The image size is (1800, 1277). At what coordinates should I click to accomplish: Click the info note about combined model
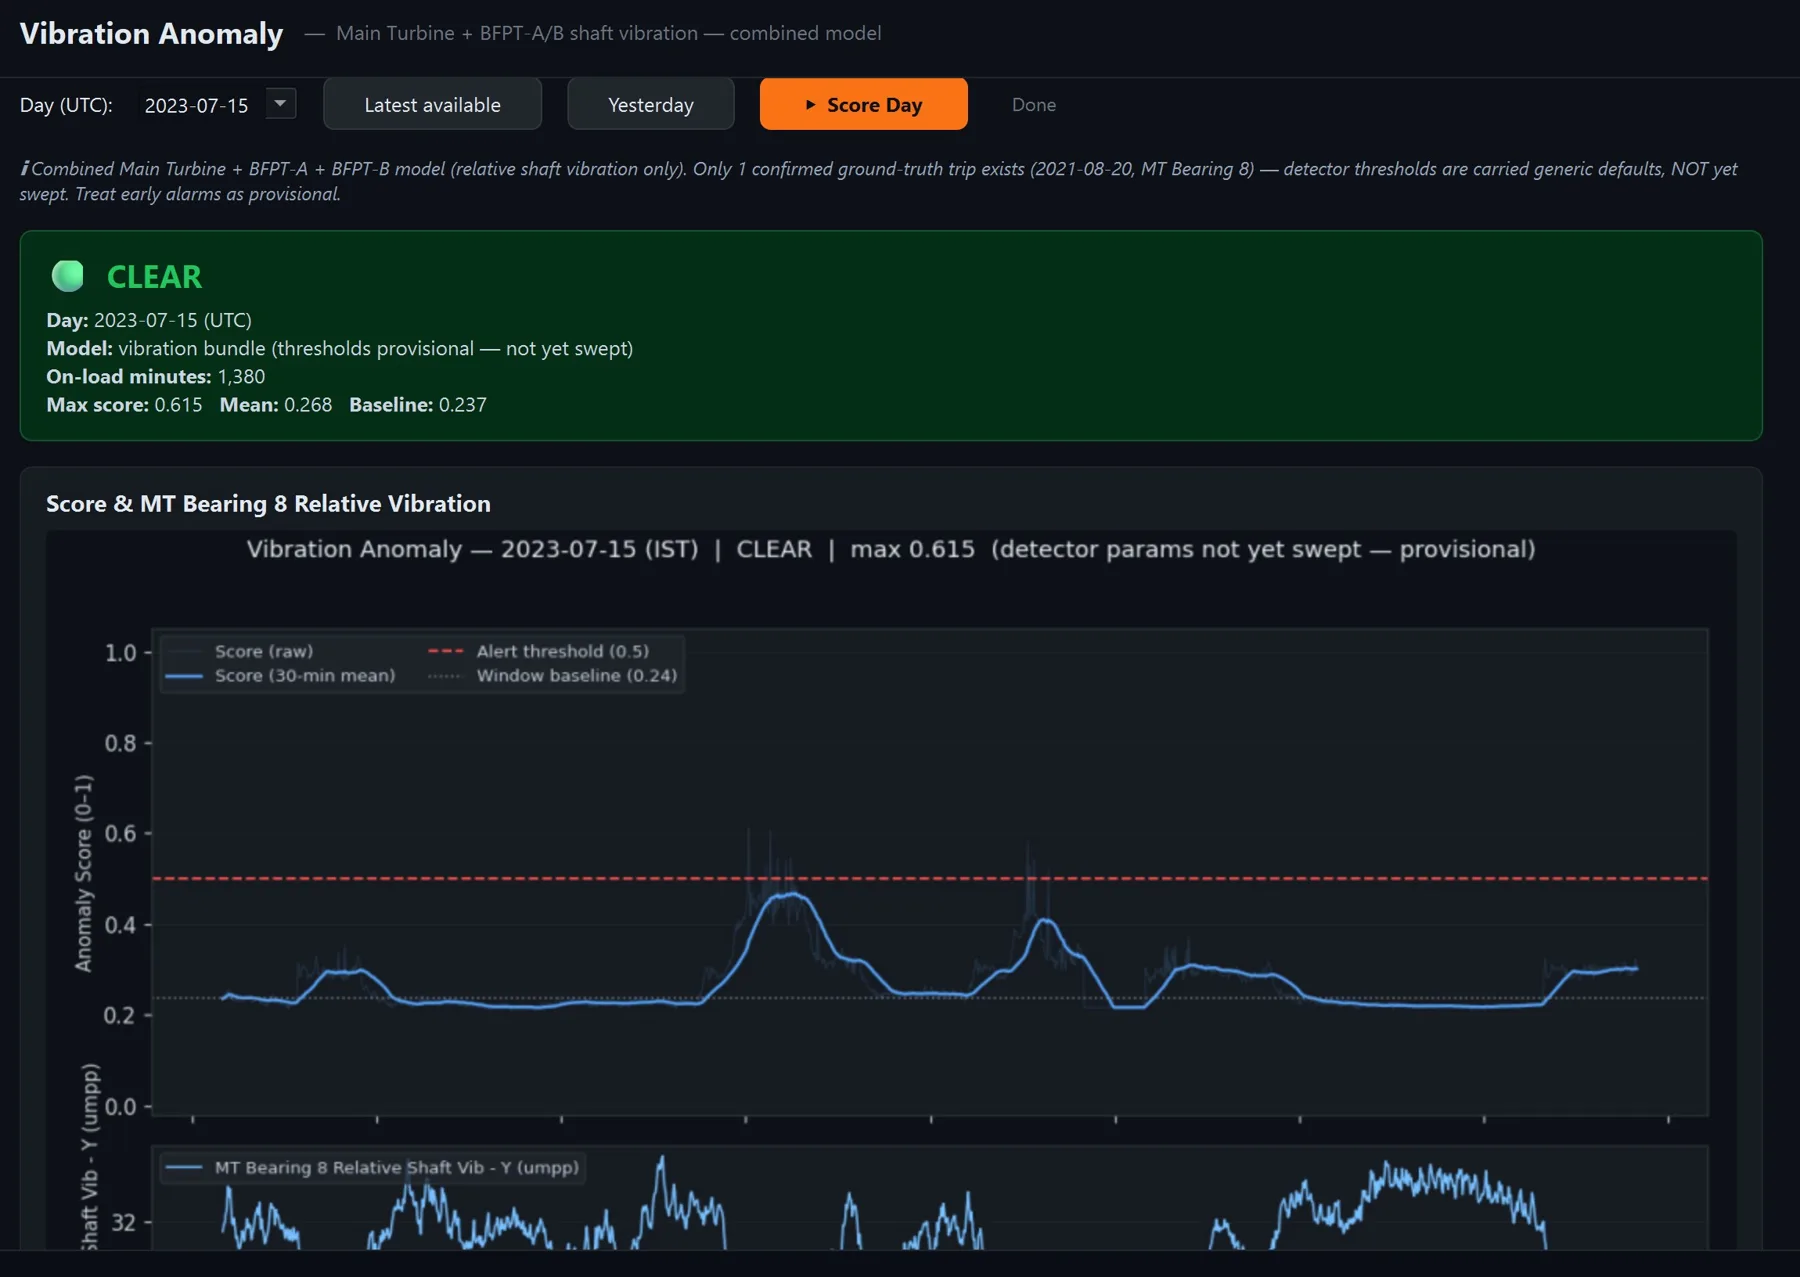pos(878,181)
